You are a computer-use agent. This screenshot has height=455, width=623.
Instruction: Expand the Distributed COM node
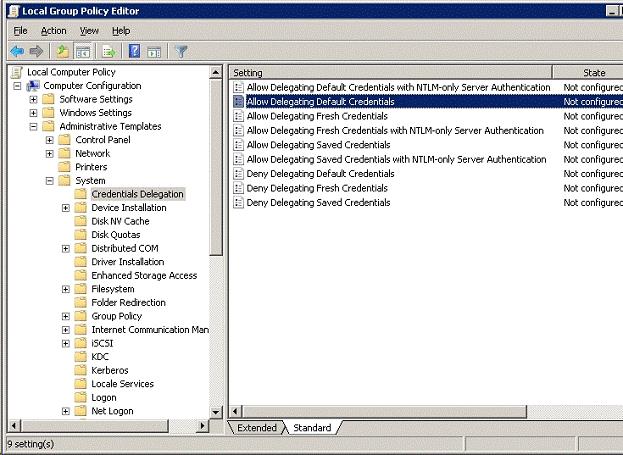(66, 249)
